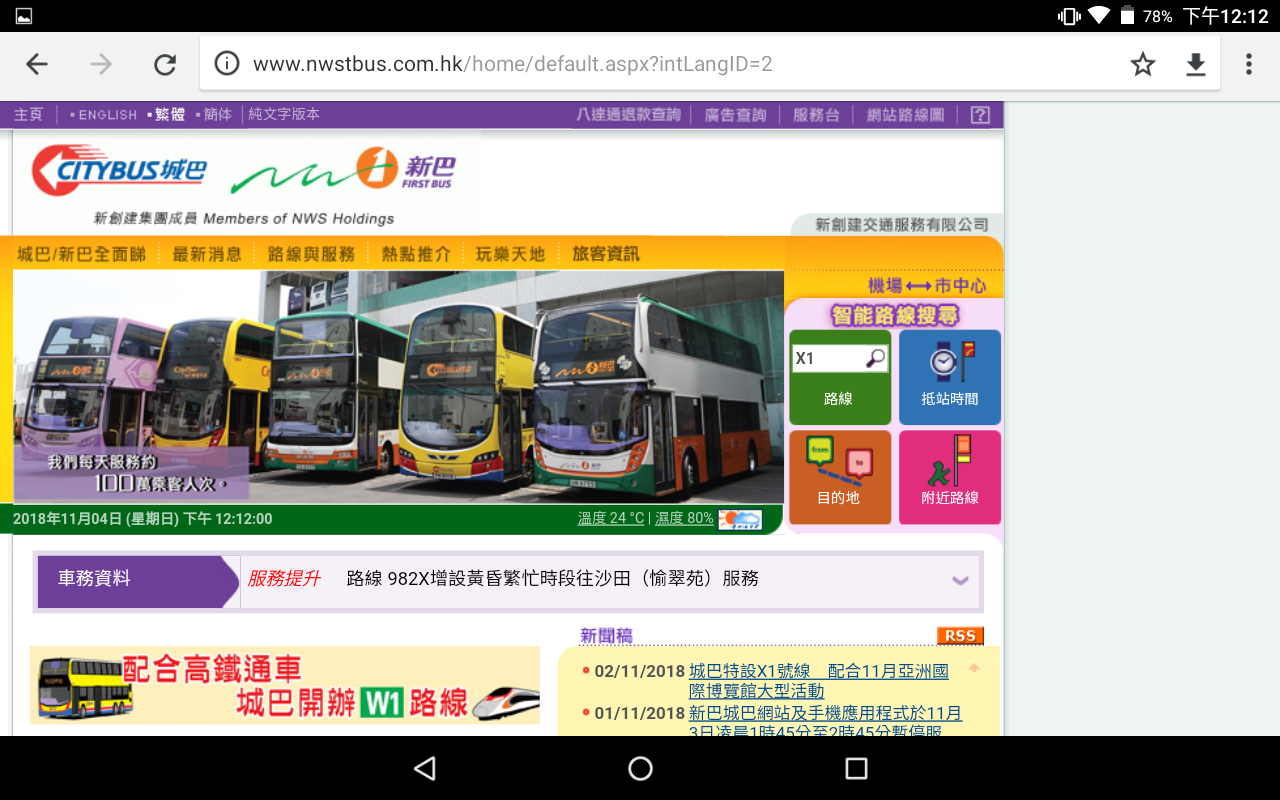Switch language to 簡体
This screenshot has height=800, width=1280.
(x=217, y=115)
